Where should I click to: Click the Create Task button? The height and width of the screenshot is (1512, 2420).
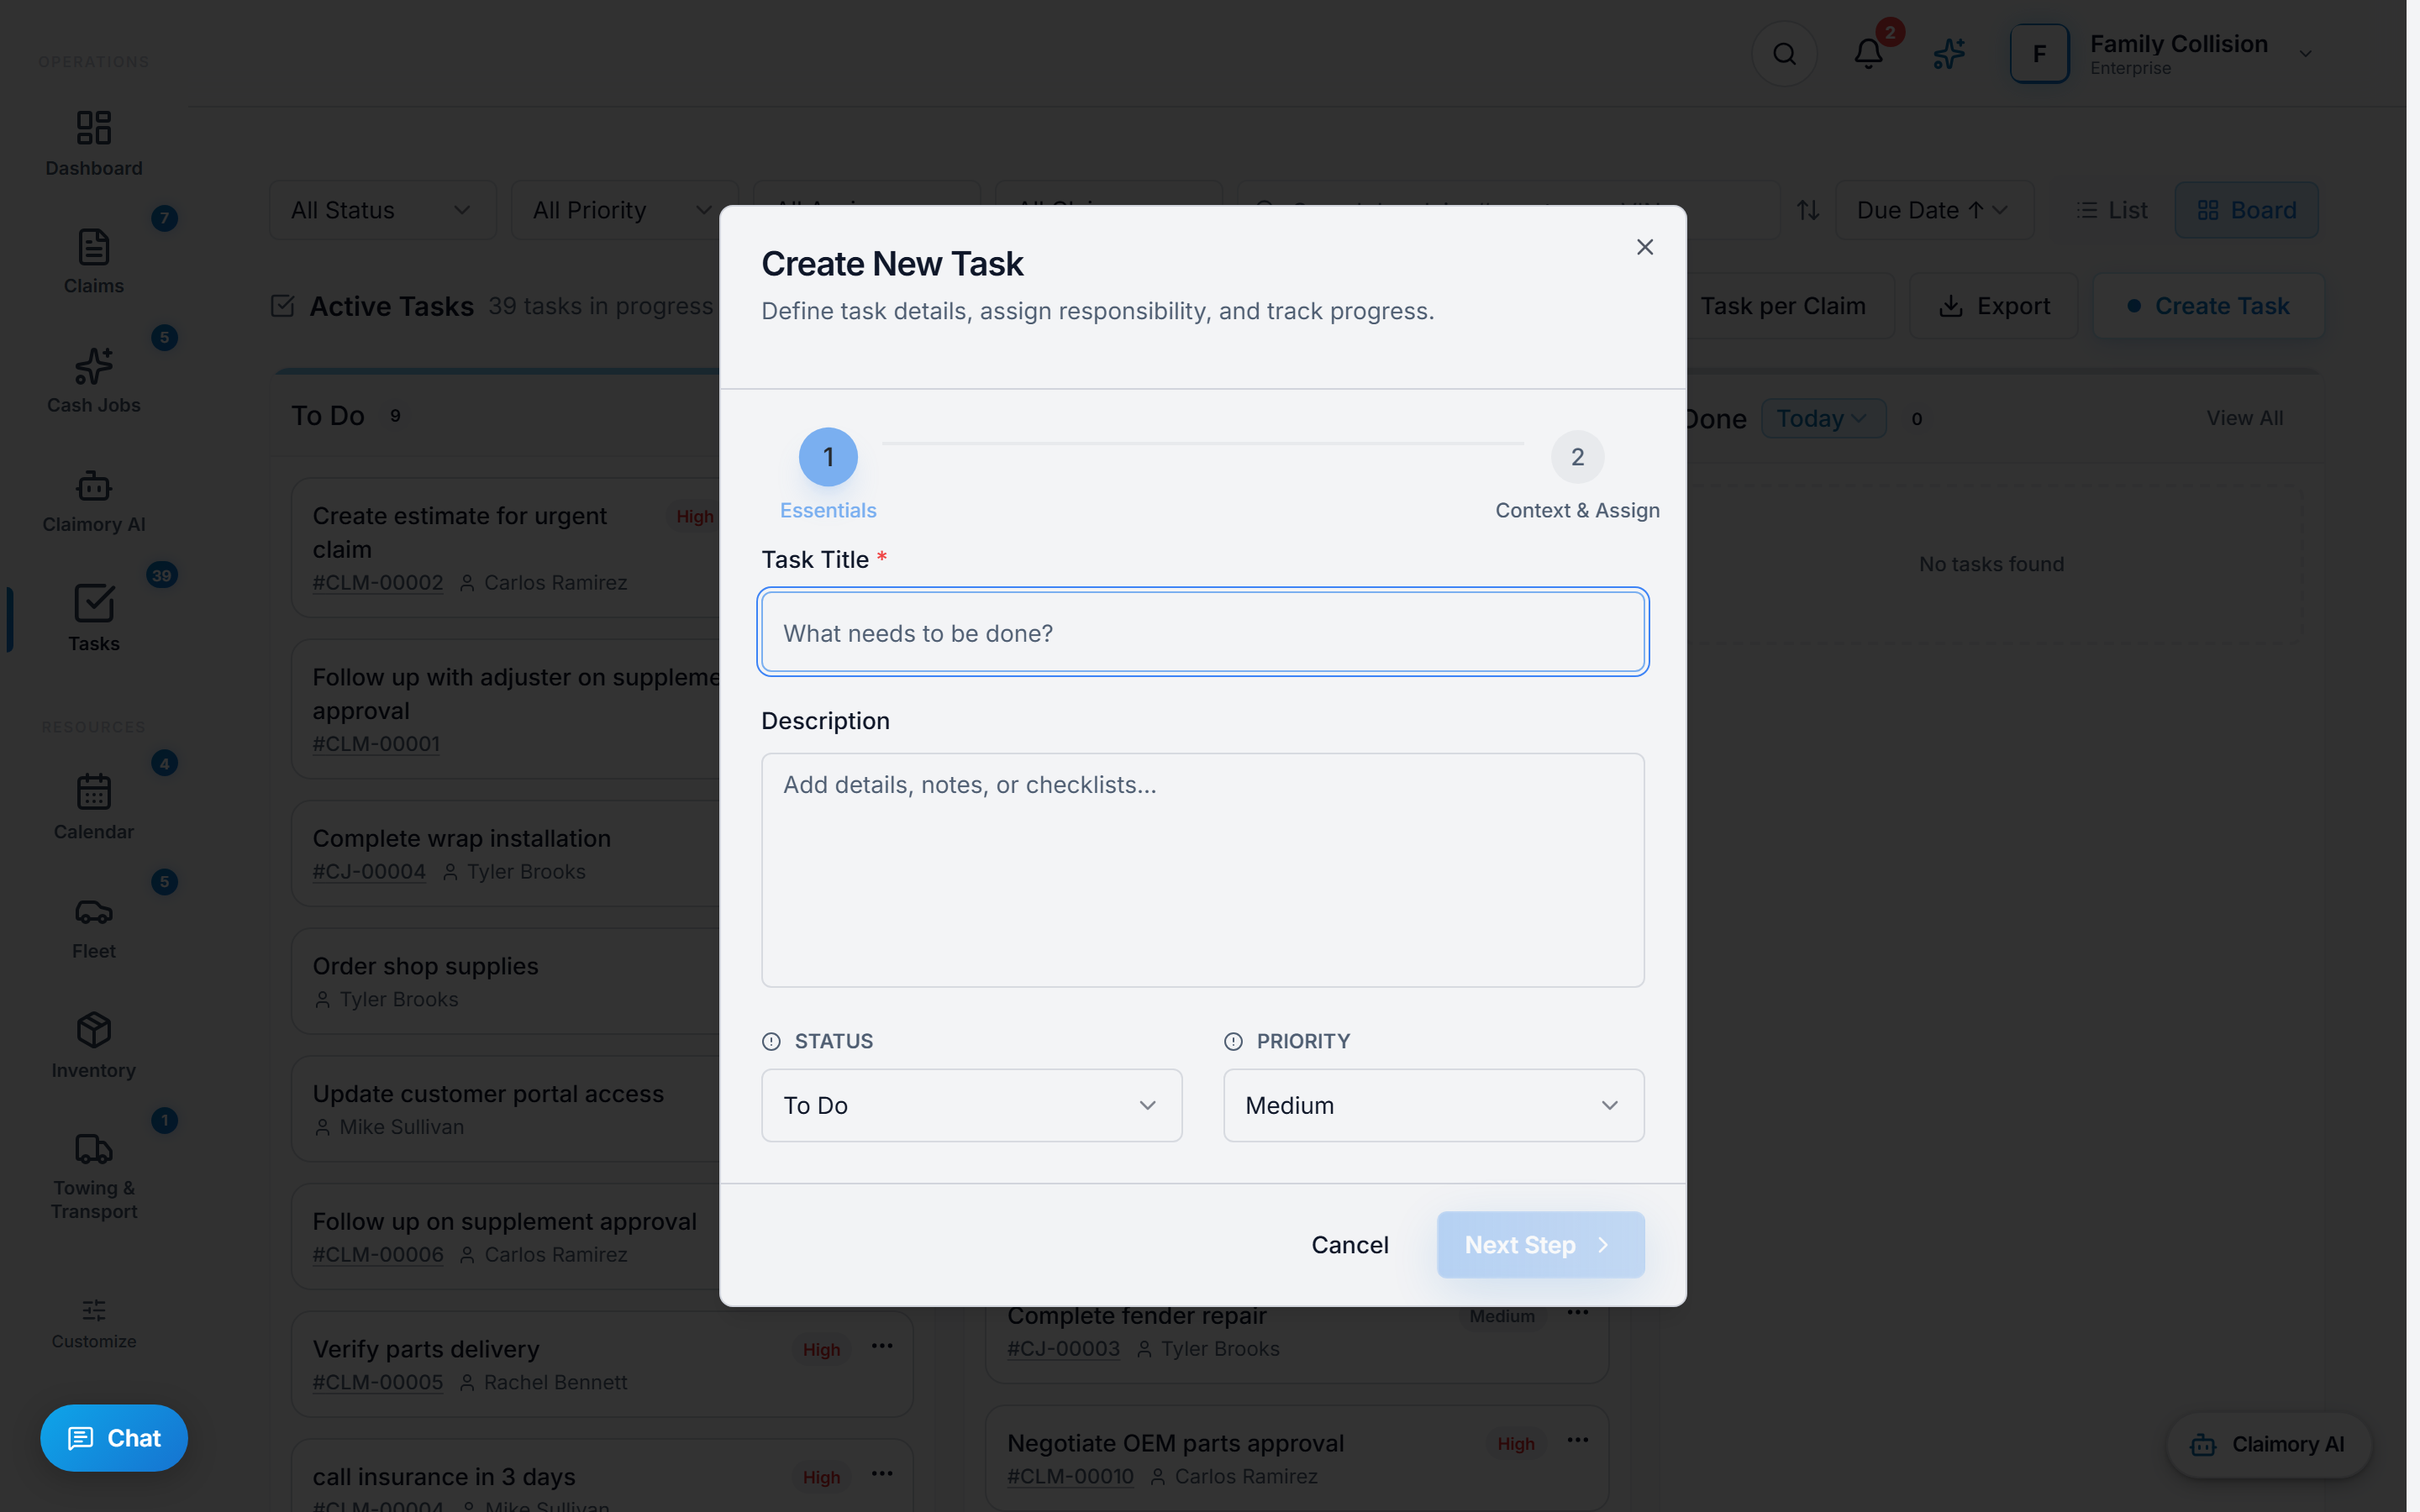coord(2208,306)
